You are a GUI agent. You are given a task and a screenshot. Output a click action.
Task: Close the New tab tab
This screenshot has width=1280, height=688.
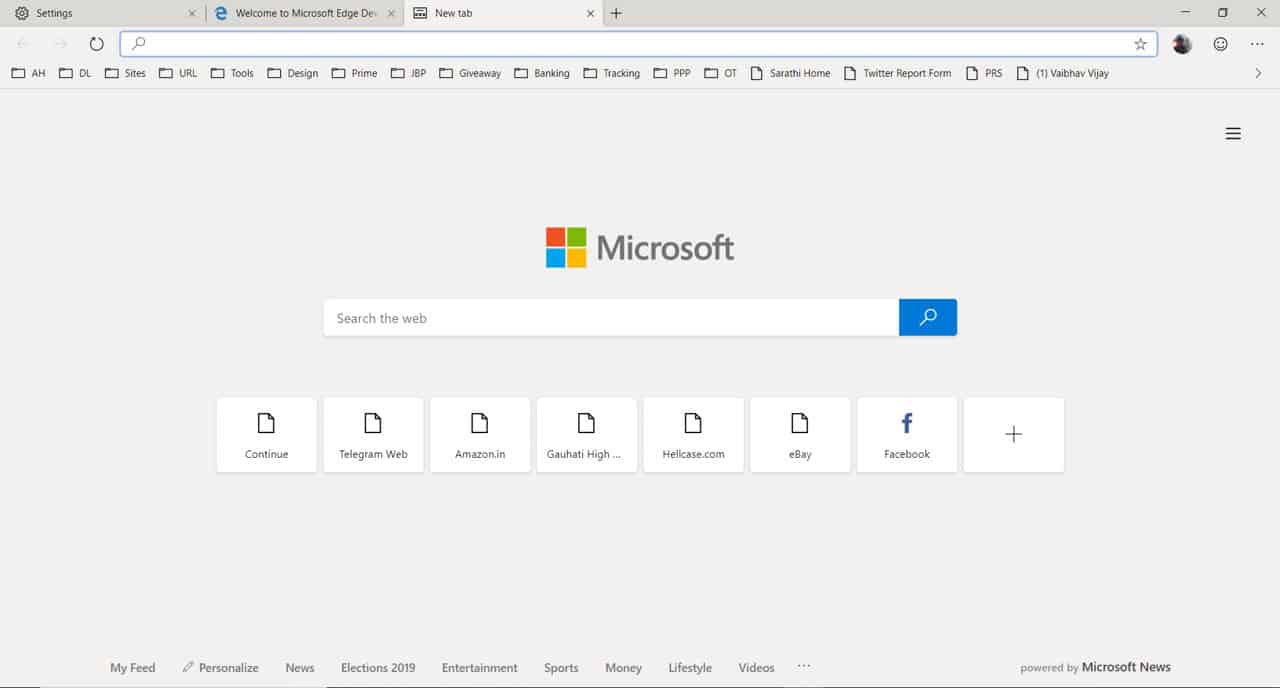[x=590, y=13]
